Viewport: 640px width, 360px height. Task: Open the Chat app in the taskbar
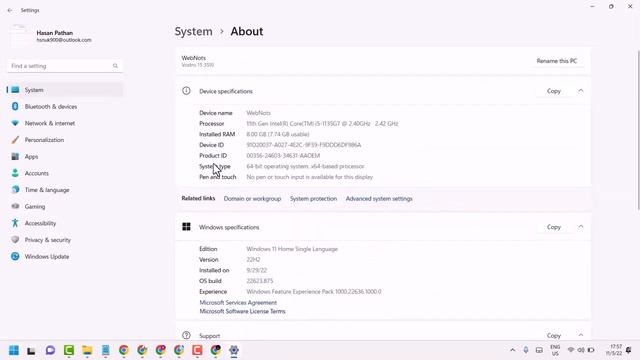click(50, 350)
